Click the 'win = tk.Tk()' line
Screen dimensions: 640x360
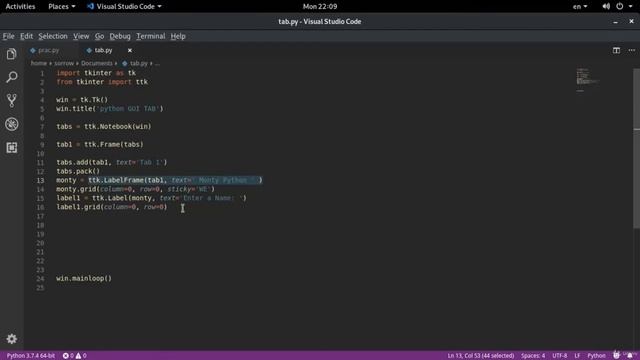click(82, 100)
